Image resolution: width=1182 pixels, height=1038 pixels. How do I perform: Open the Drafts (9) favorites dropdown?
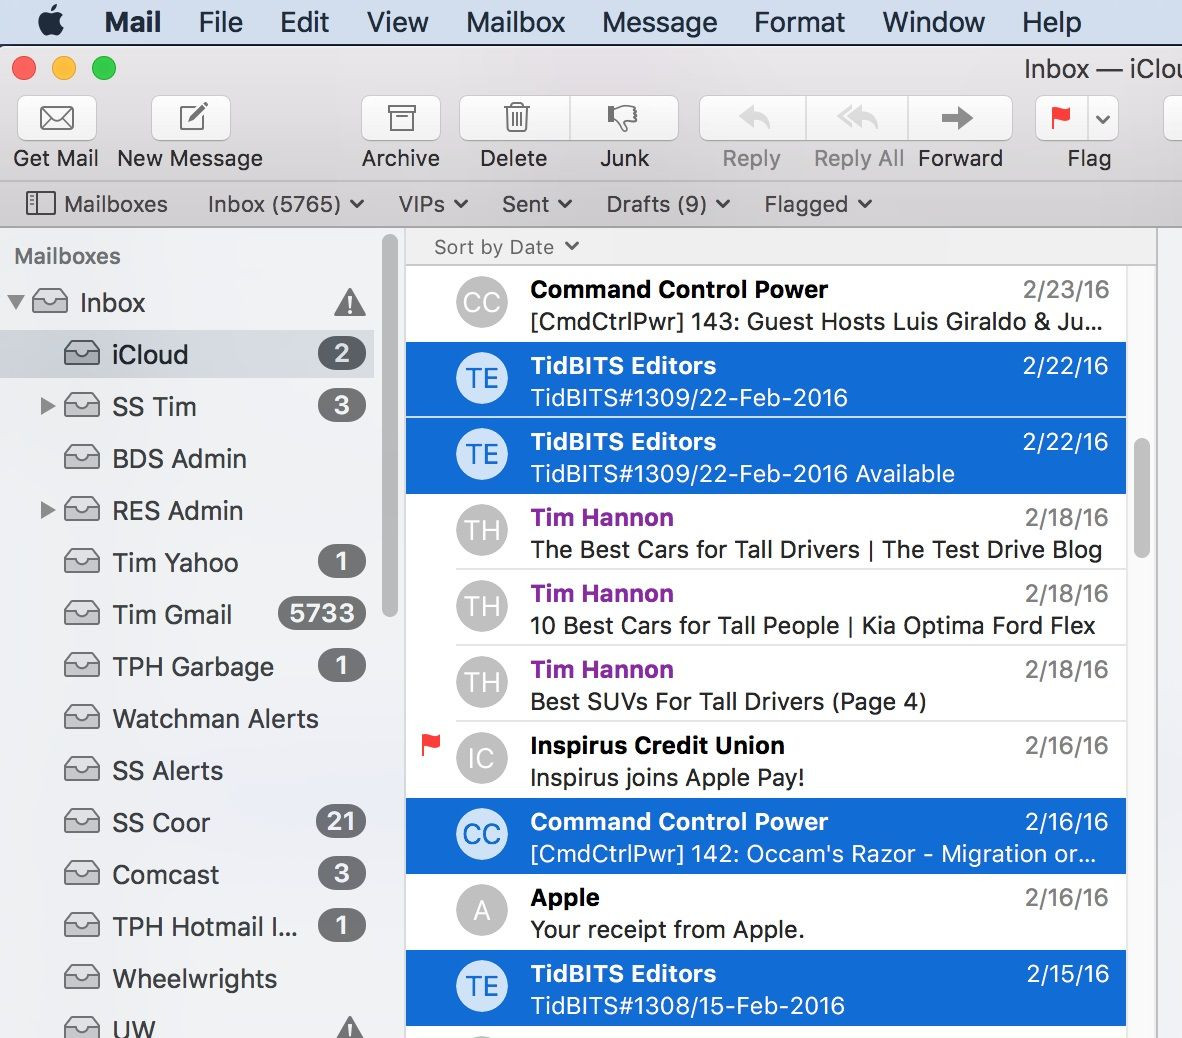point(668,204)
